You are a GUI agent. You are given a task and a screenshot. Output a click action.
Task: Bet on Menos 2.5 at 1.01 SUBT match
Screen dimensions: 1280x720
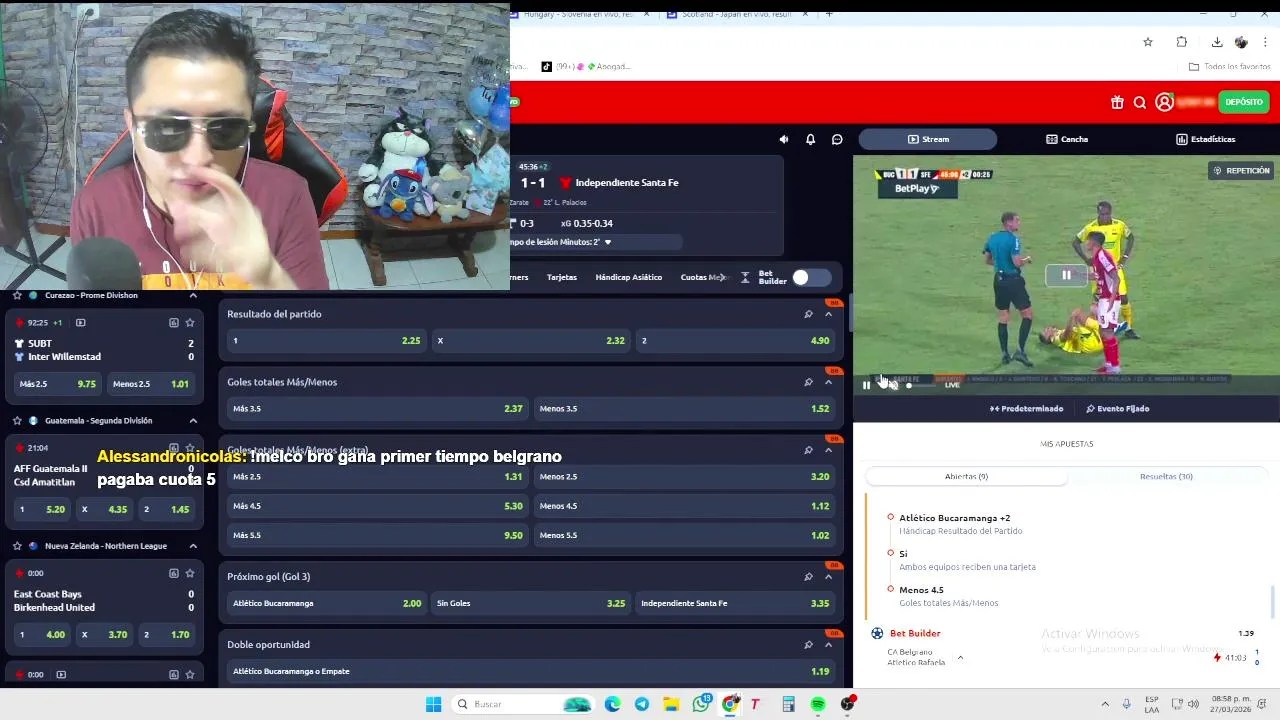[x=150, y=384]
